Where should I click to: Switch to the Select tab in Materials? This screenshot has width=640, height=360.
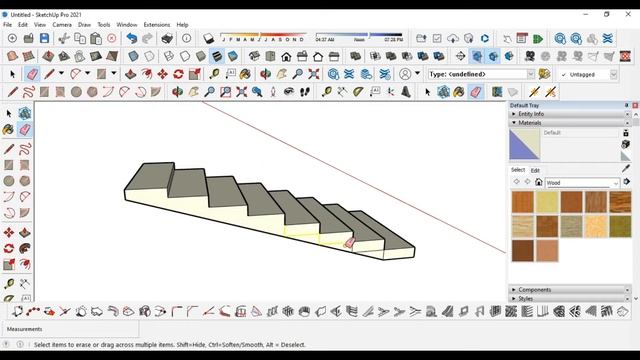[518, 170]
